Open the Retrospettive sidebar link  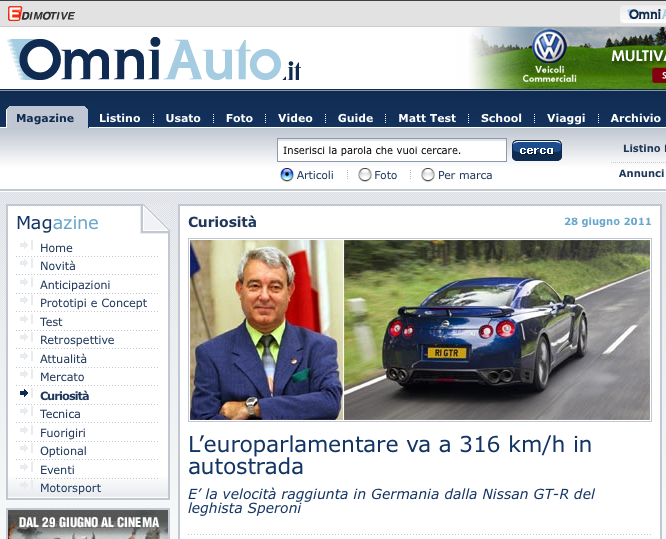click(77, 340)
